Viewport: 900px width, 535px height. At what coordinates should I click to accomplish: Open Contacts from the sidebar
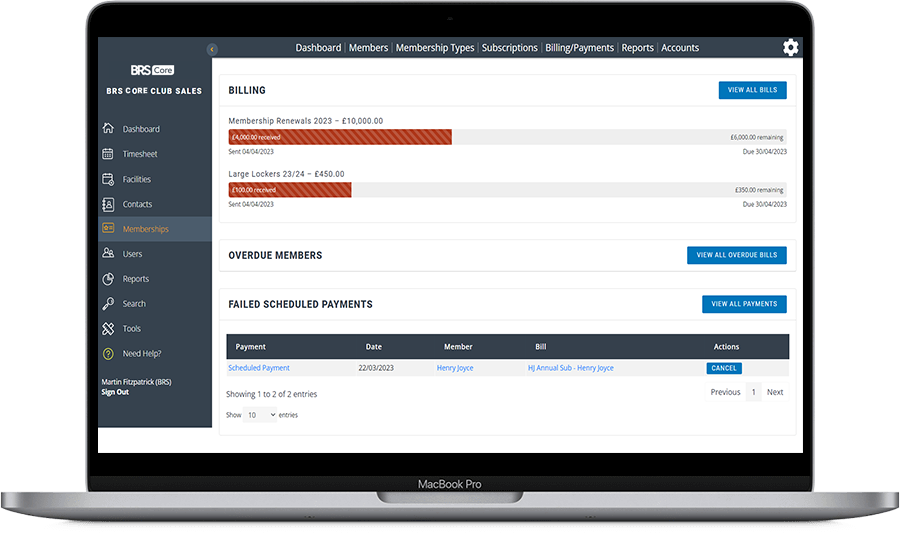pos(137,204)
